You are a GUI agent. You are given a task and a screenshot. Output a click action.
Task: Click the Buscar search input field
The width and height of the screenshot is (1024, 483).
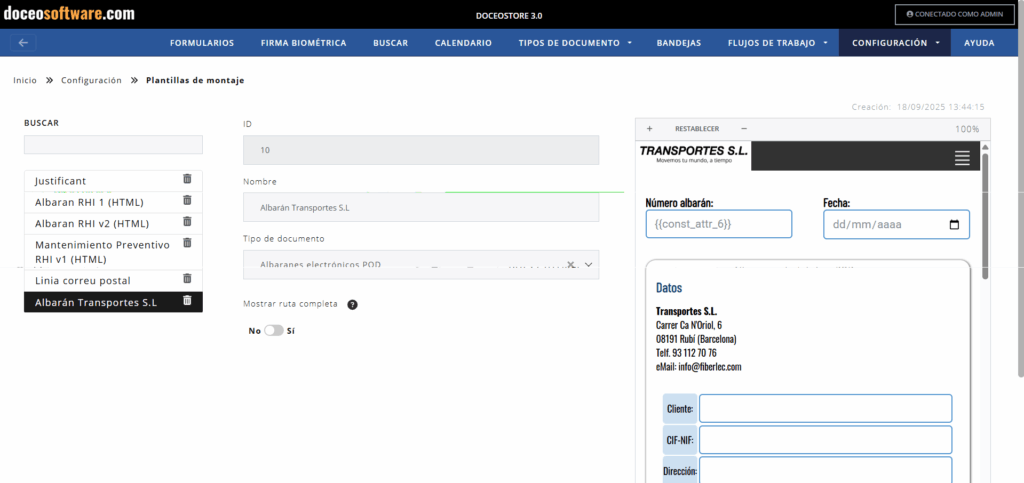[113, 145]
